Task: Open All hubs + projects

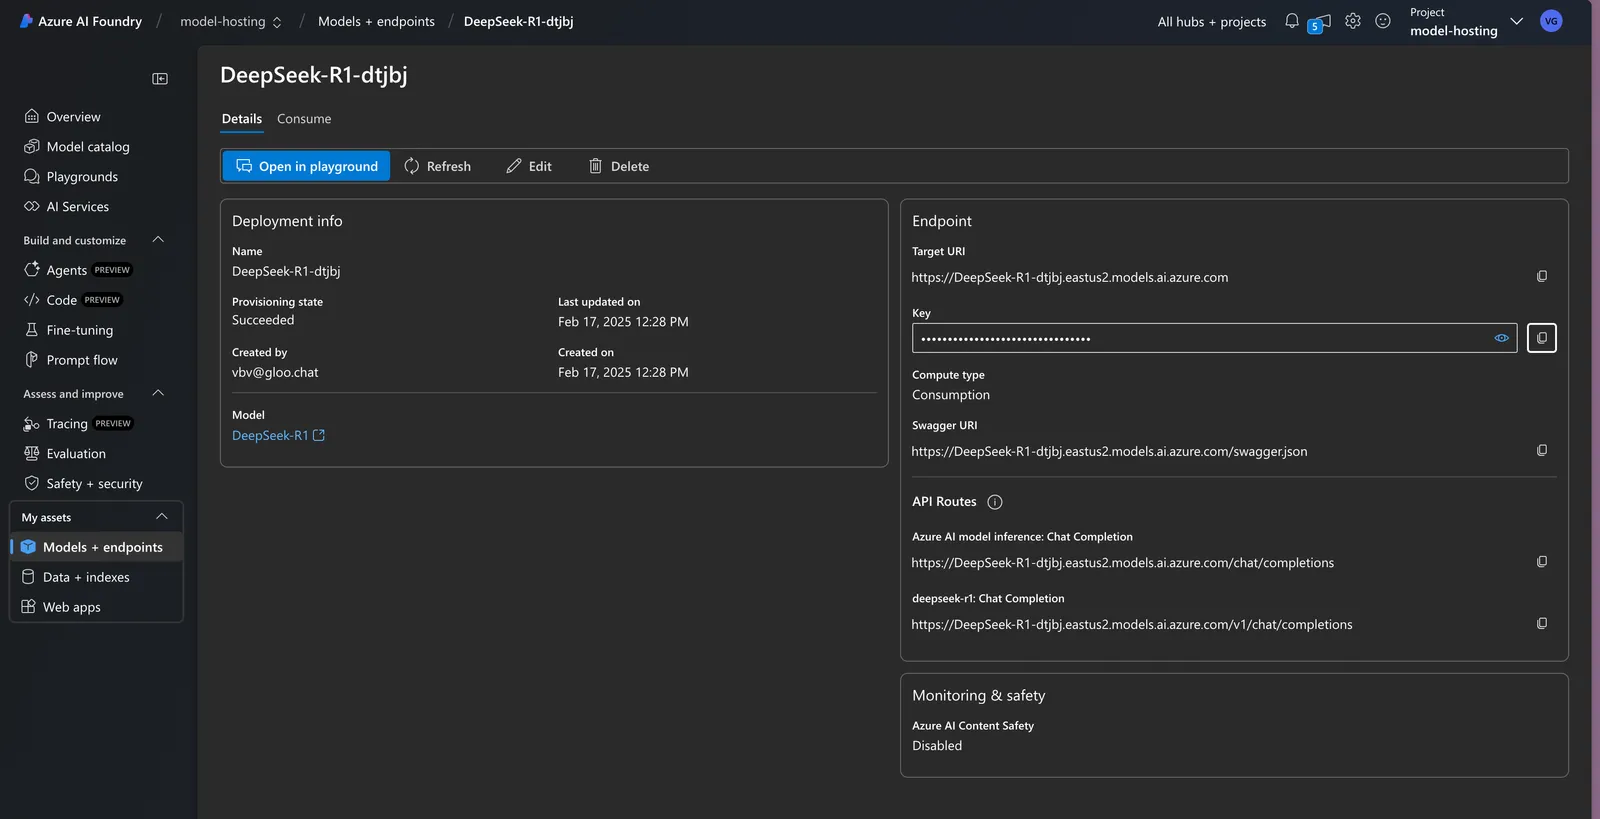Action: tap(1212, 22)
